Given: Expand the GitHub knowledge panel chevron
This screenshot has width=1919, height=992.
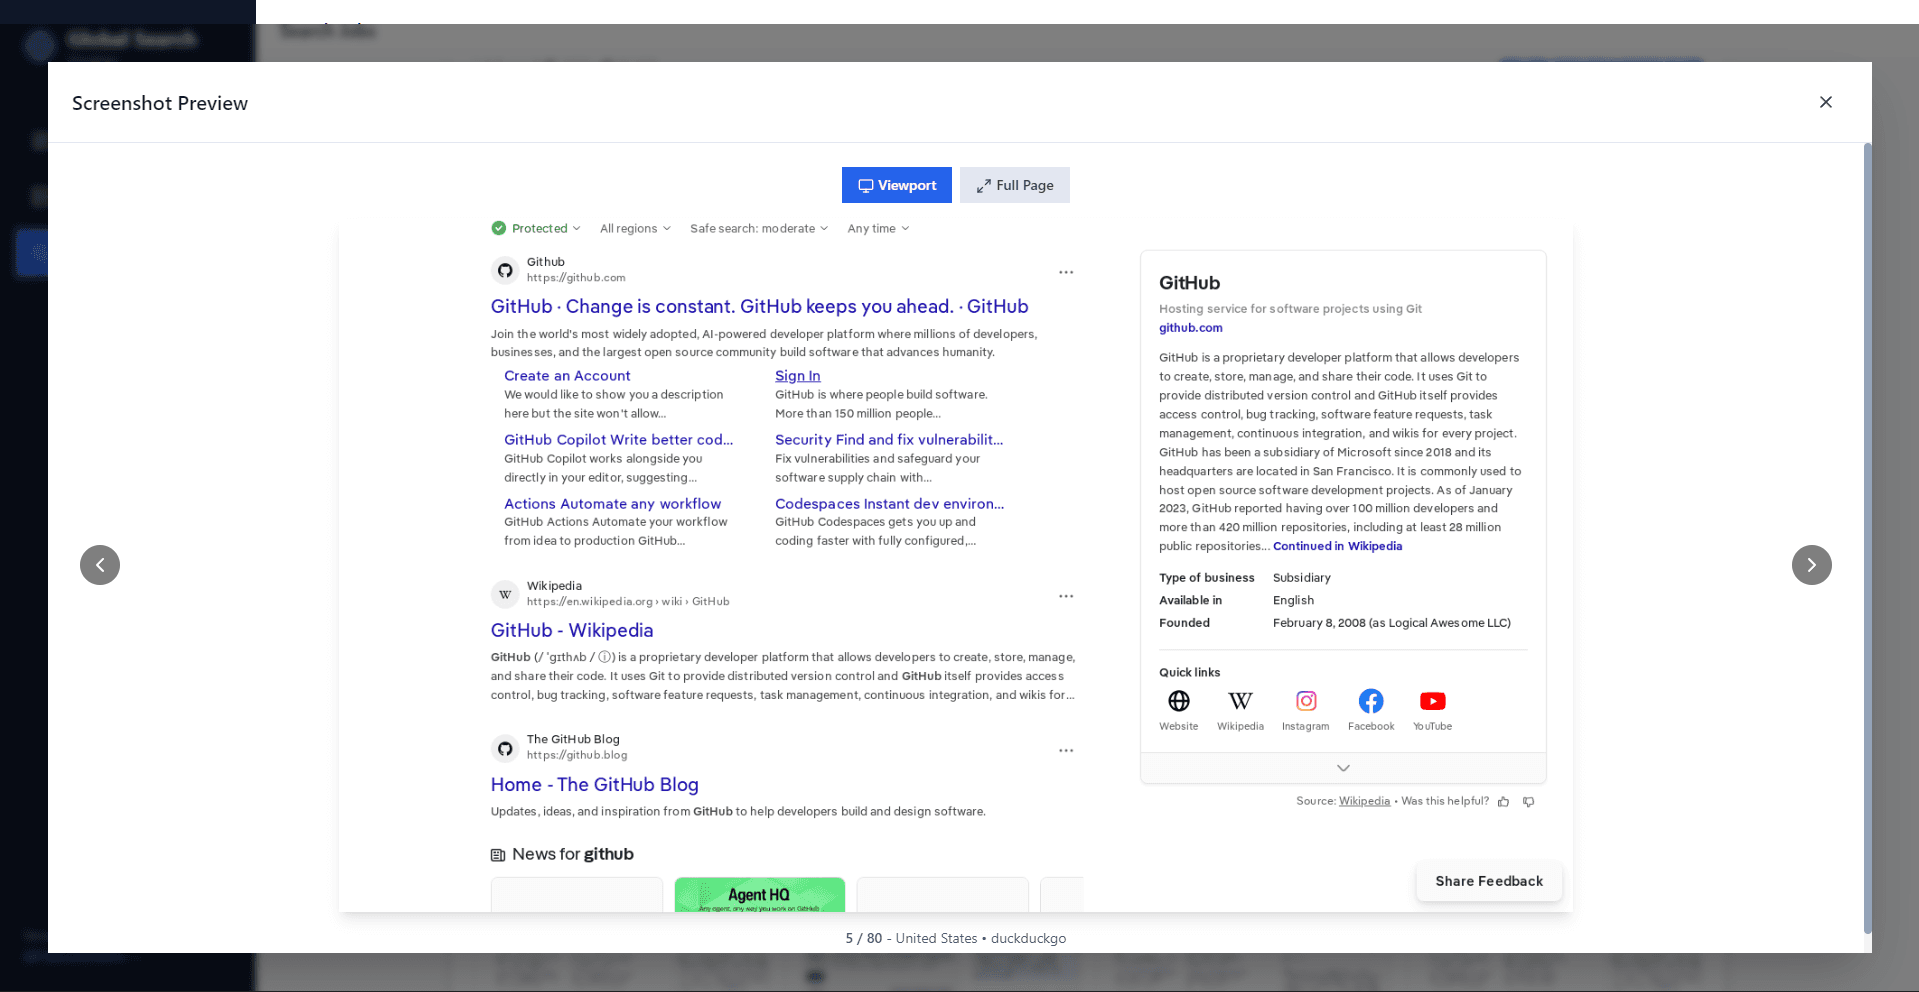Looking at the screenshot, I should point(1342,768).
